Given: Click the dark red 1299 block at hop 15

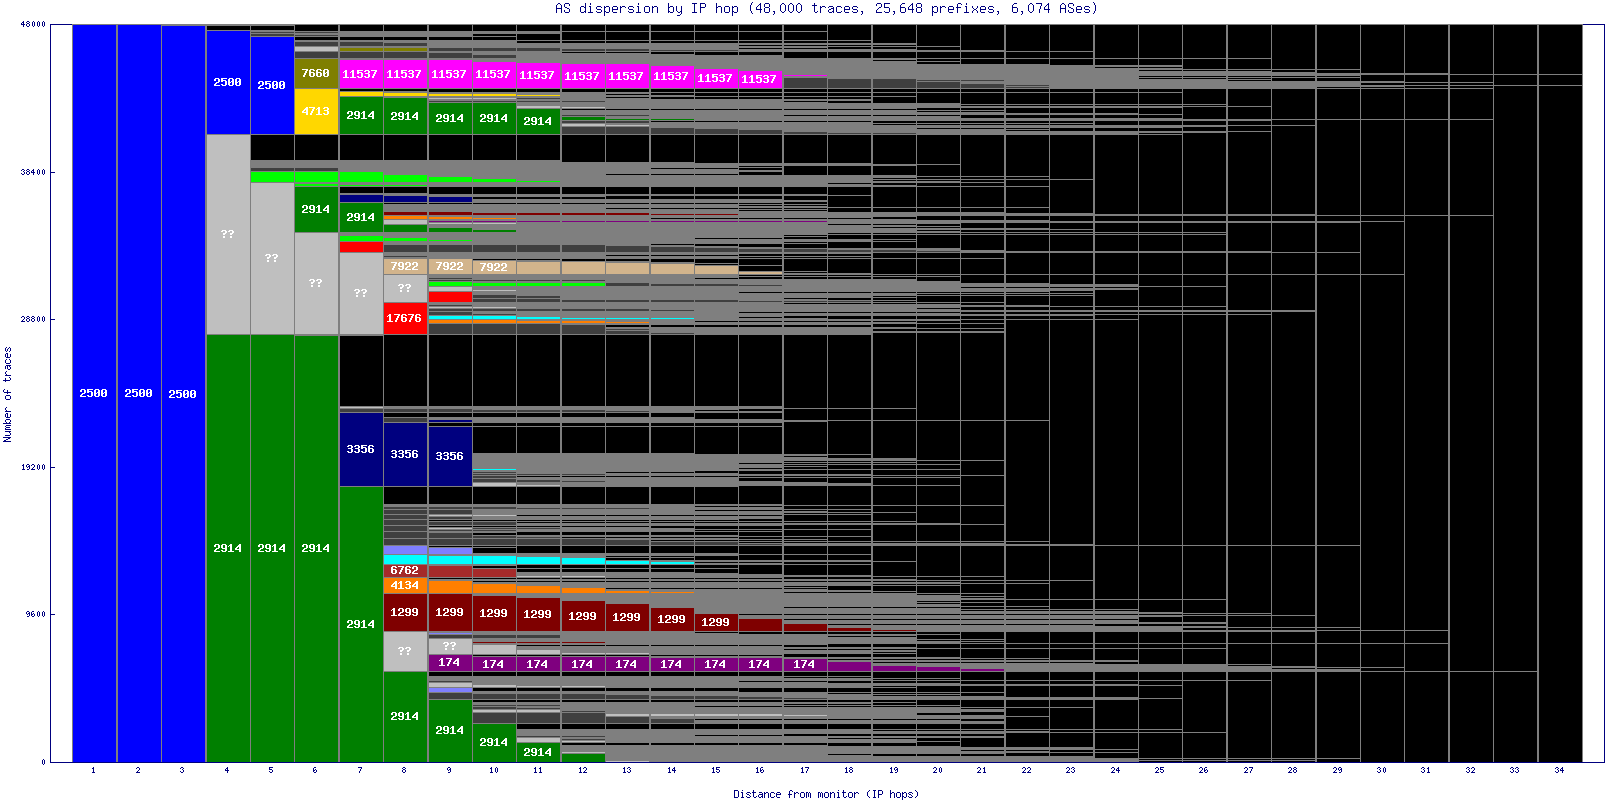Looking at the screenshot, I should (x=716, y=622).
